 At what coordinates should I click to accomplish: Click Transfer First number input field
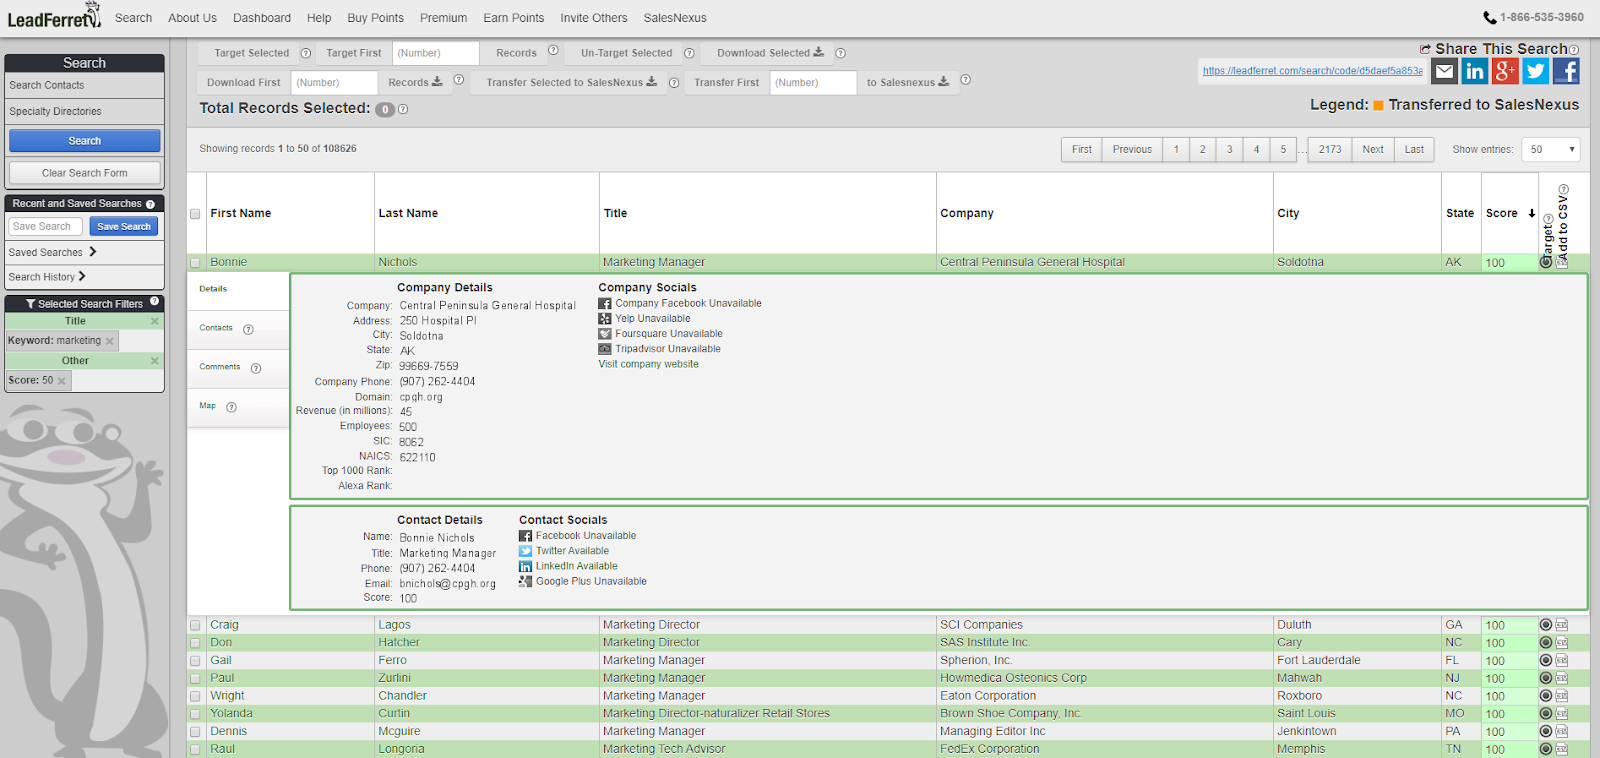(813, 83)
